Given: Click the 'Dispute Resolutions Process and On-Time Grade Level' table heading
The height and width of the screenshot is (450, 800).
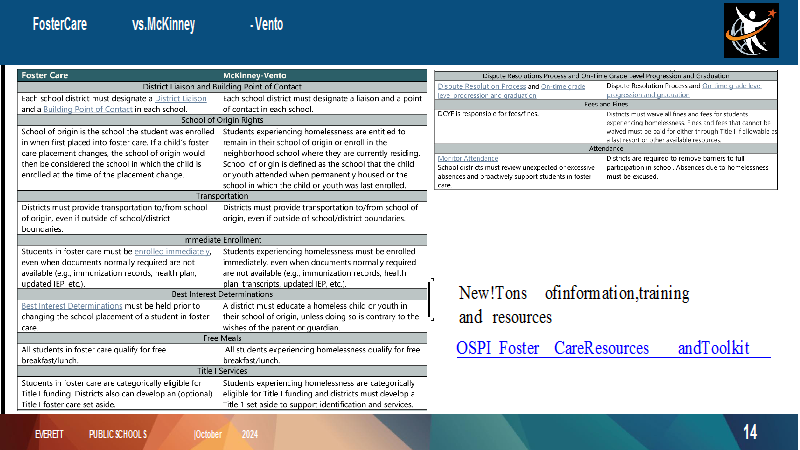Looking at the screenshot, I should point(606,76).
